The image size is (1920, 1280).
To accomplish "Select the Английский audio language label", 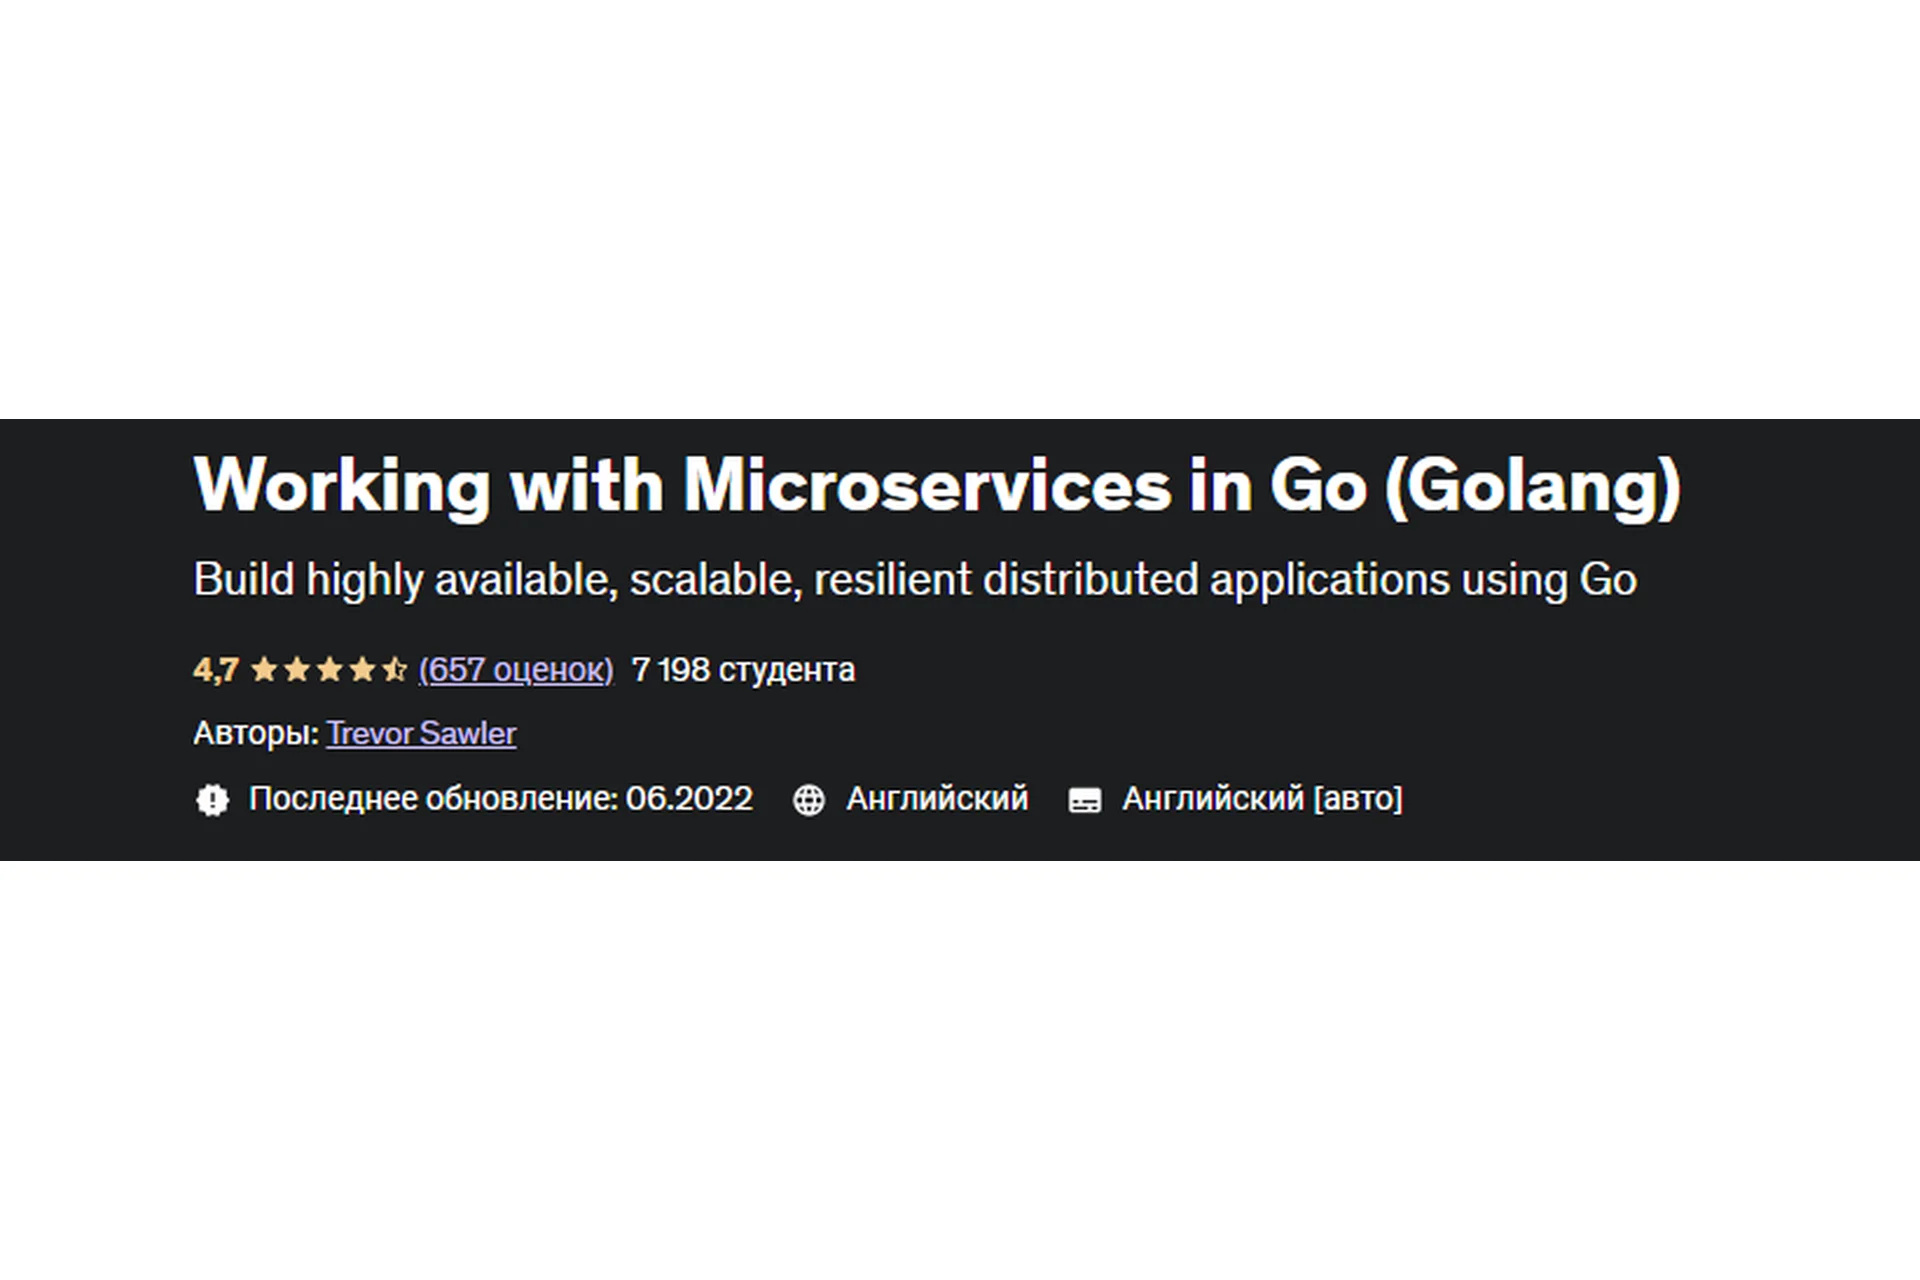I will pos(938,799).
